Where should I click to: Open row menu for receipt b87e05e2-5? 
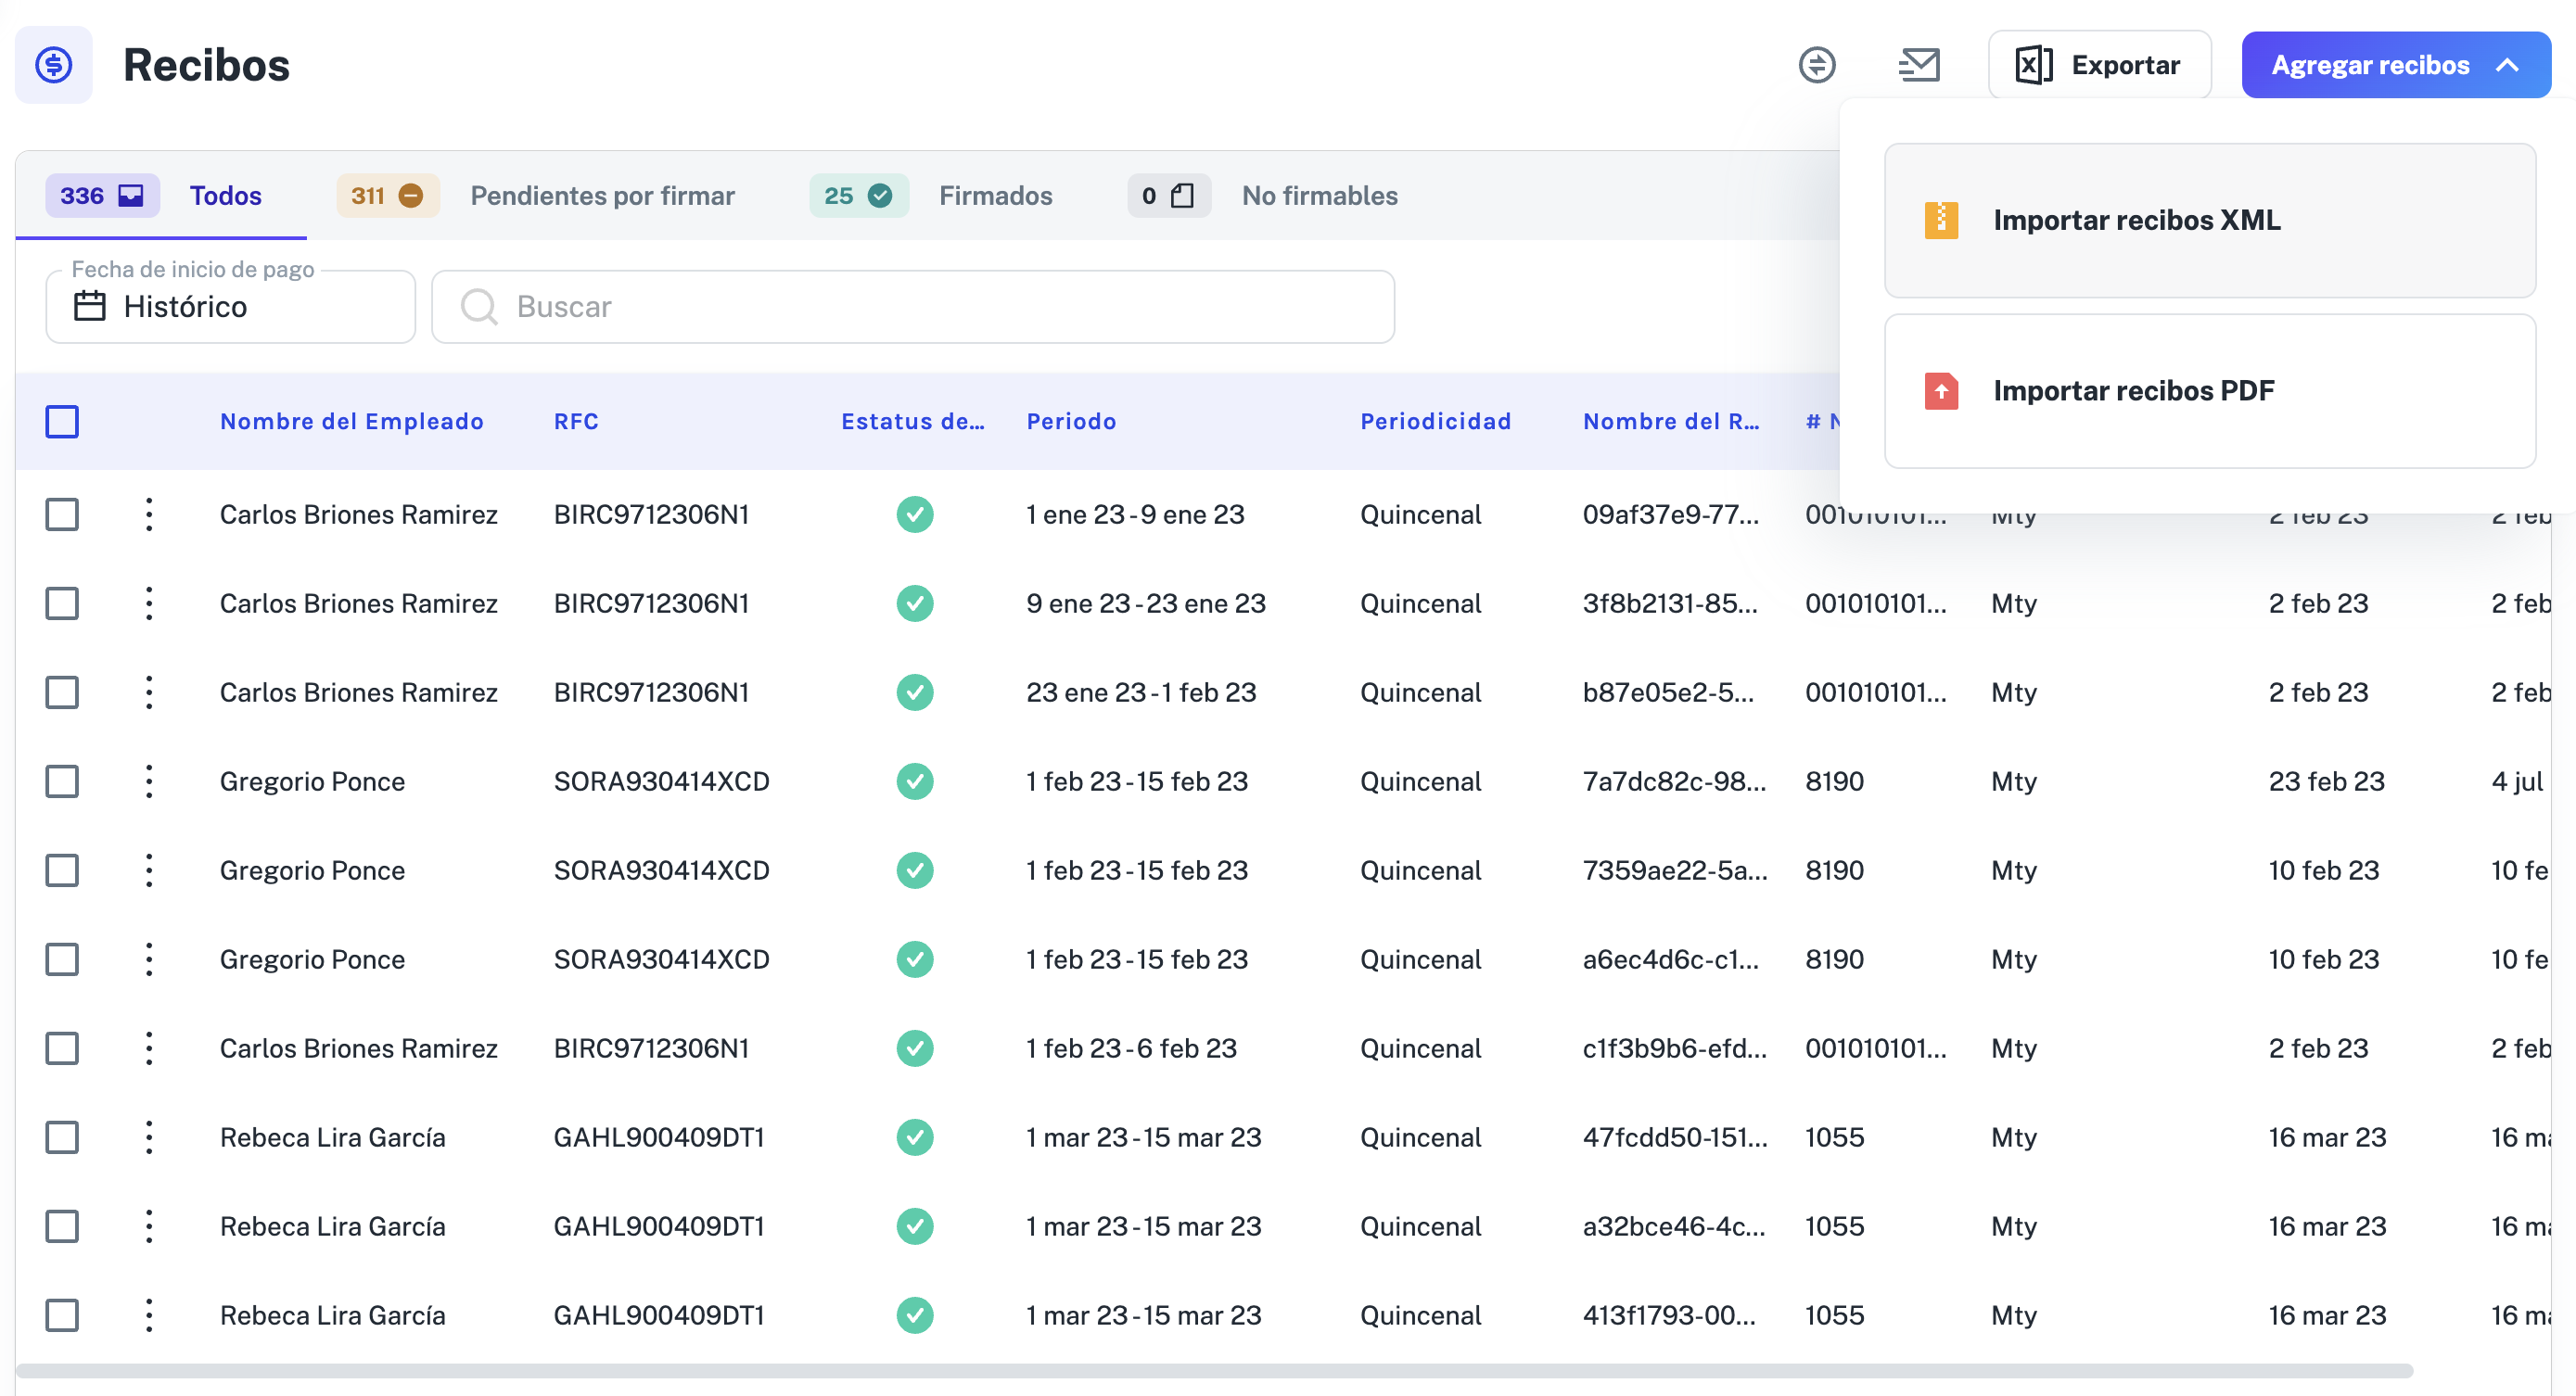pos(149,693)
